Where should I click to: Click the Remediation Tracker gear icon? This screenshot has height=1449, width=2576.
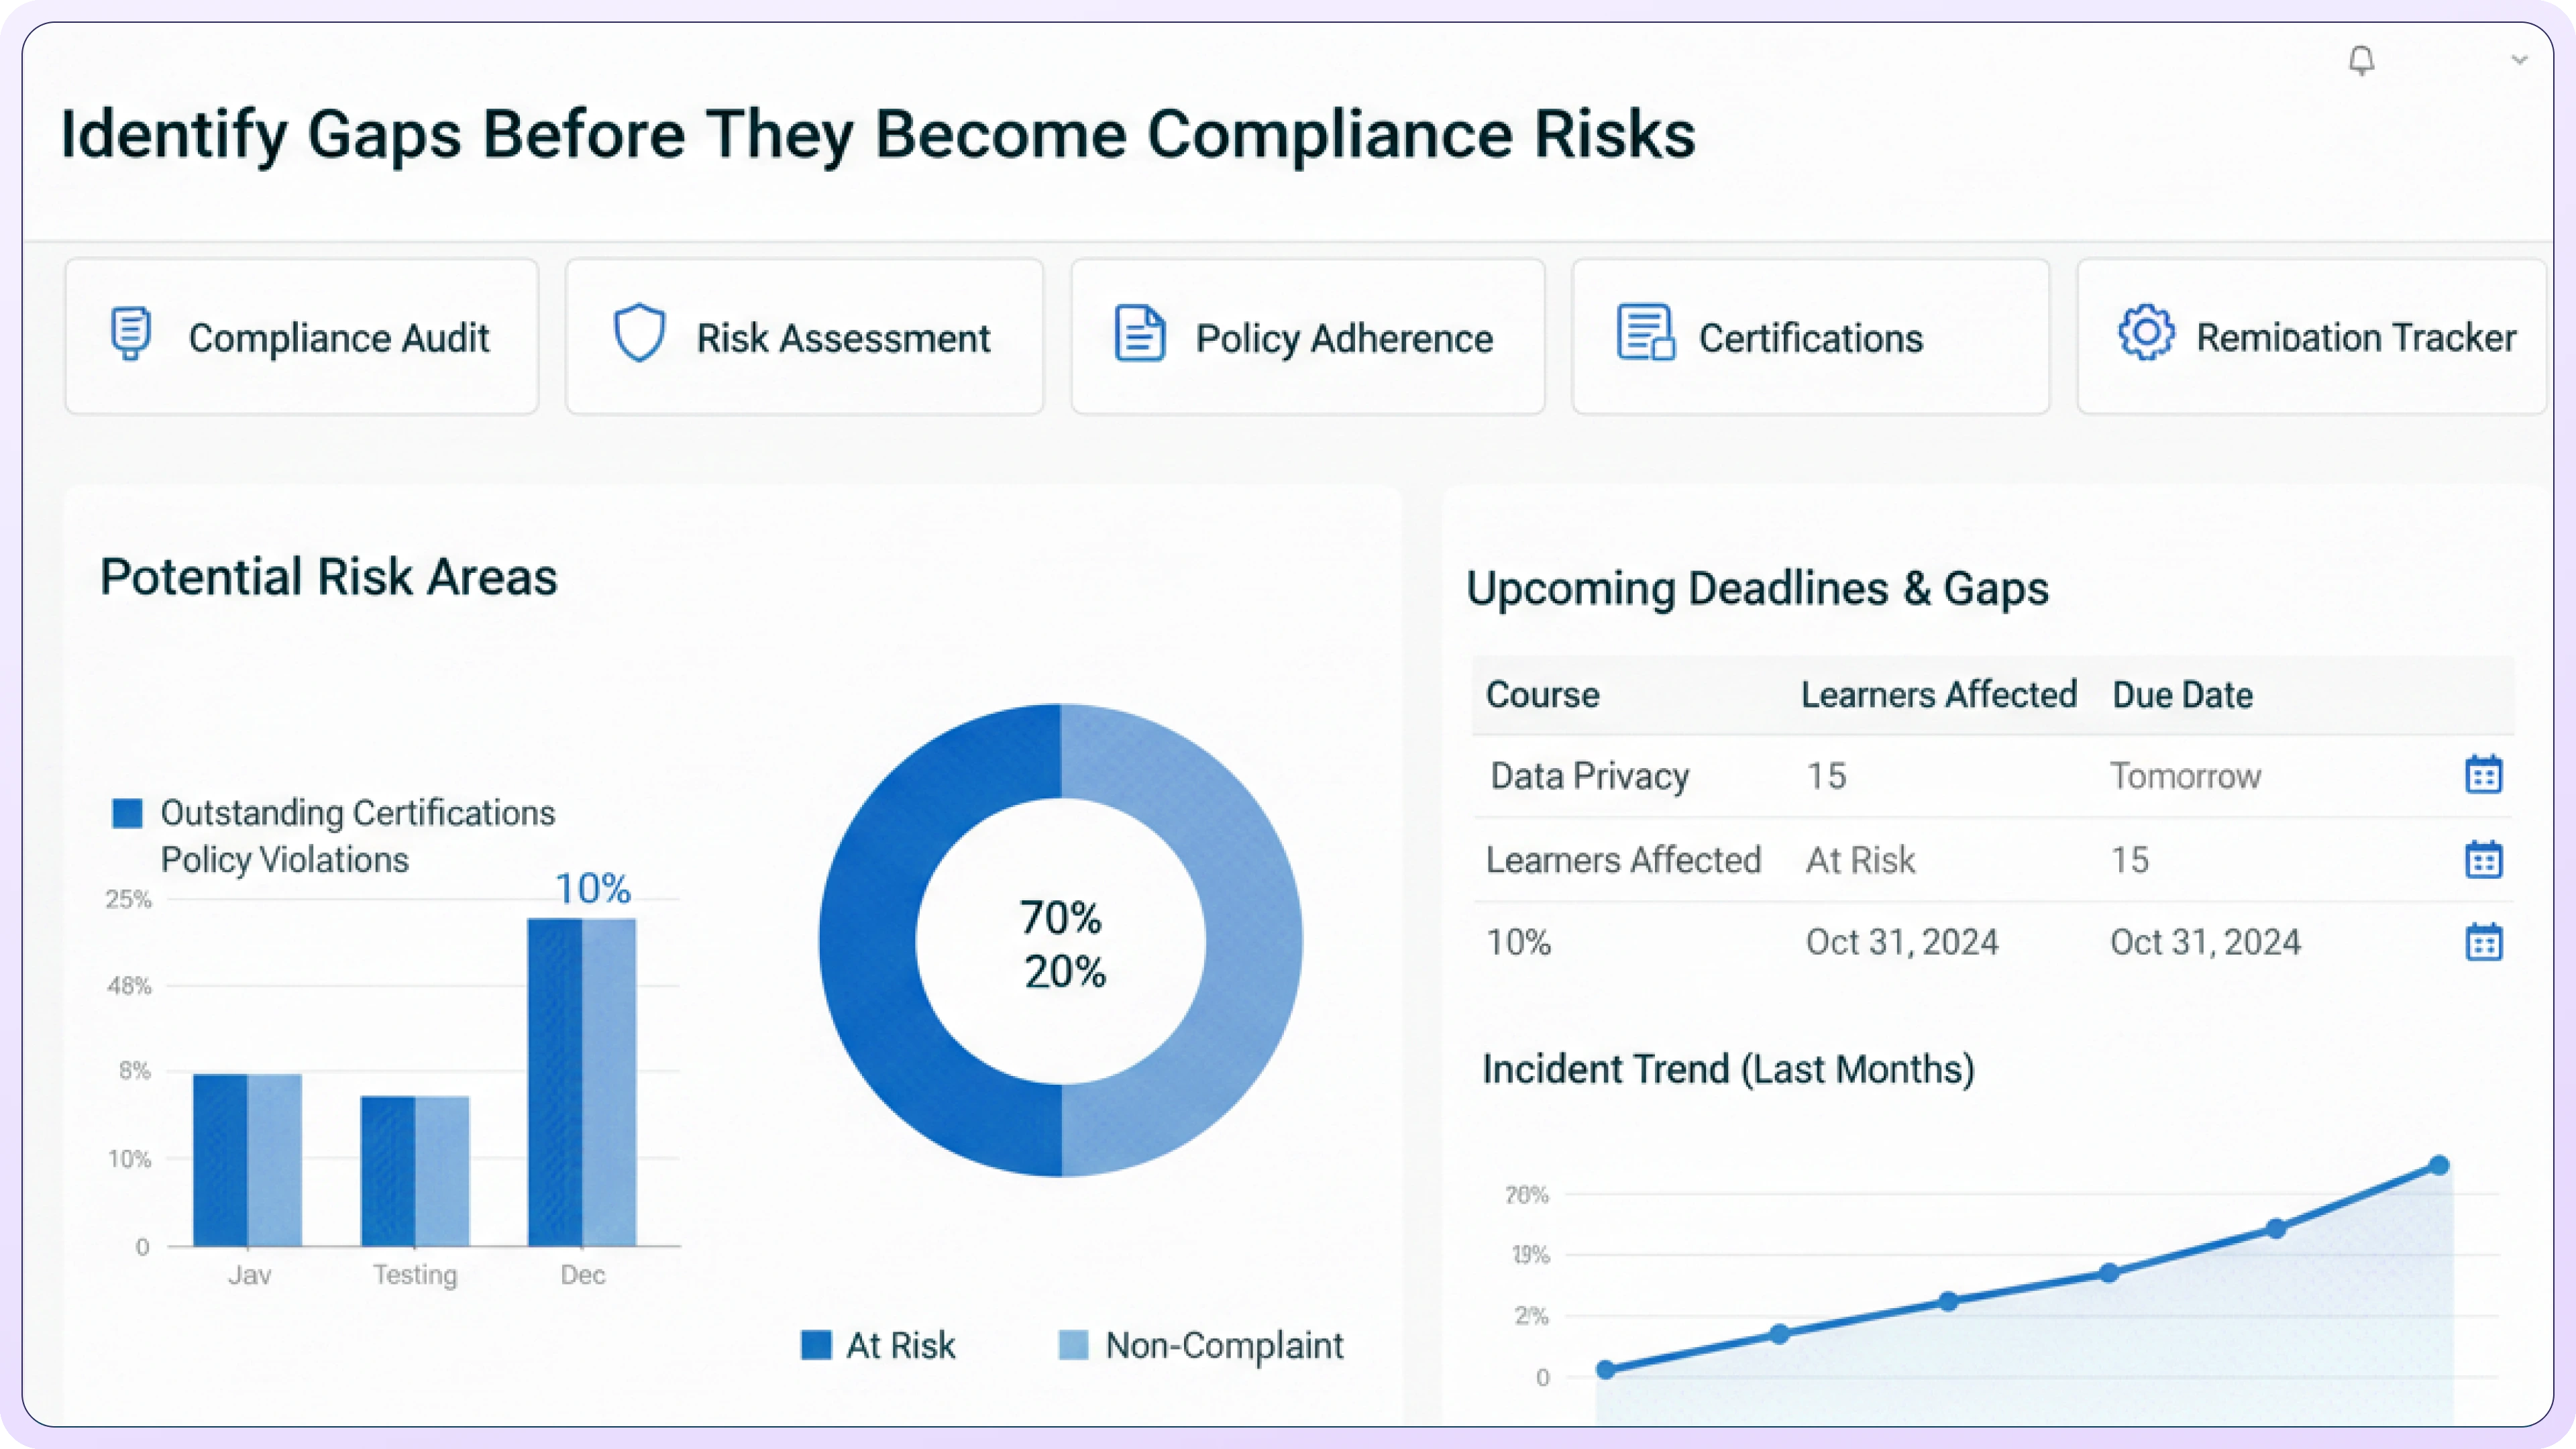point(2145,332)
